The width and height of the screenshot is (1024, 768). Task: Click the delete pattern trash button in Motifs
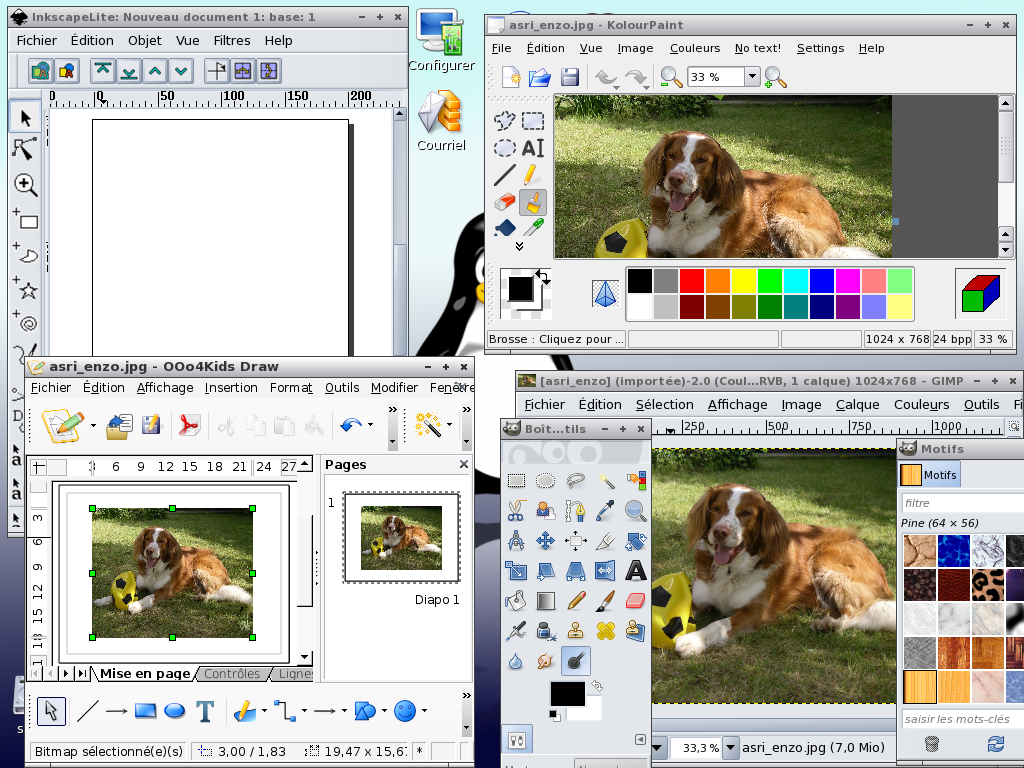point(932,743)
